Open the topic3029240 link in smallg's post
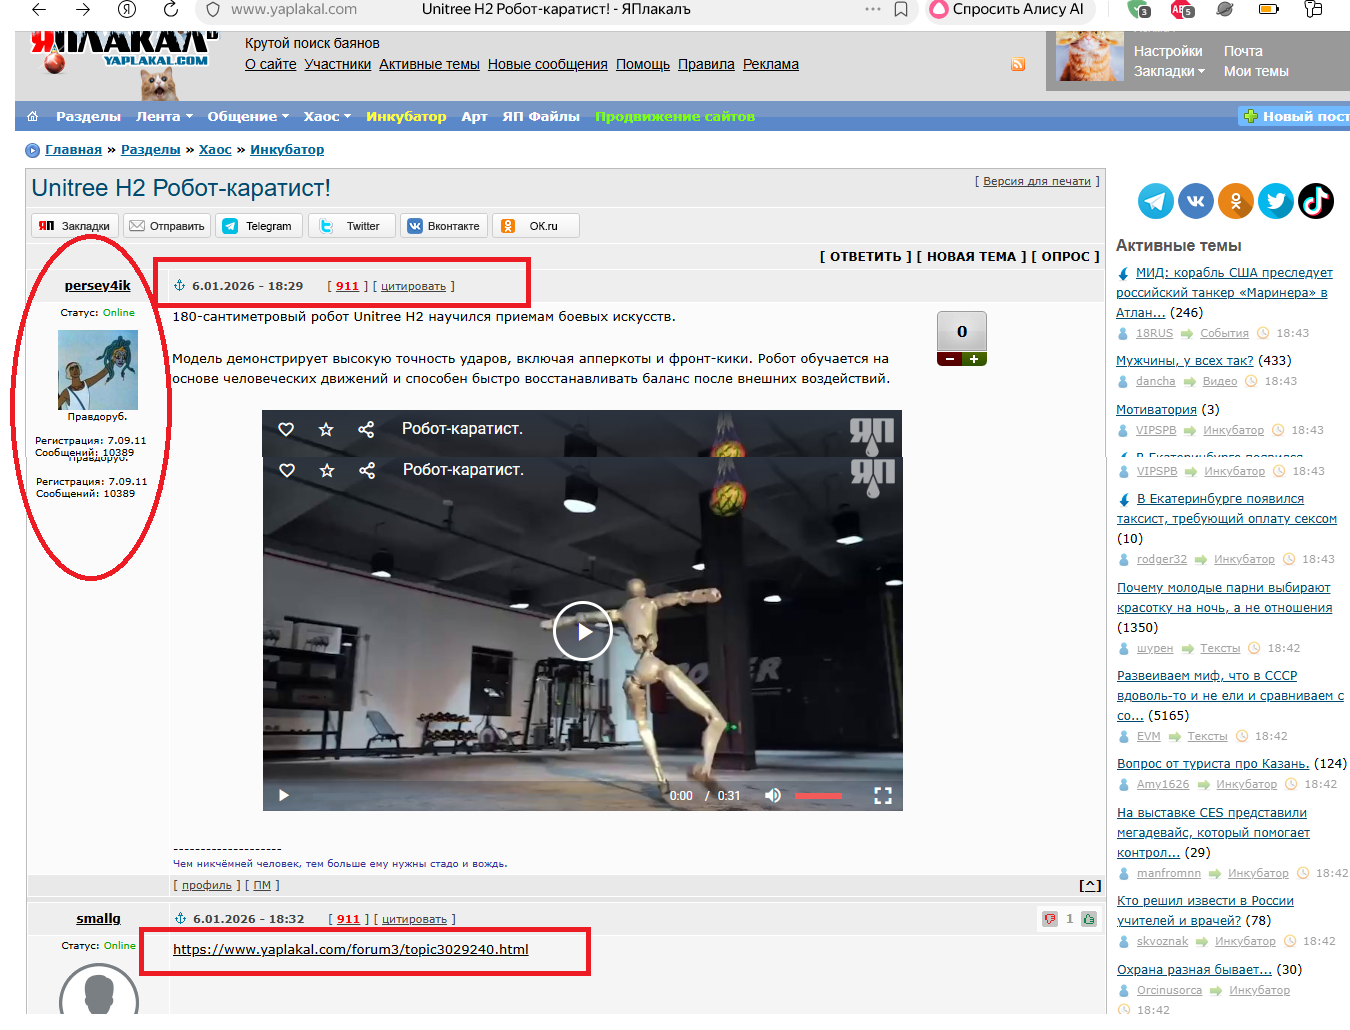The image size is (1350, 1030). tap(351, 949)
